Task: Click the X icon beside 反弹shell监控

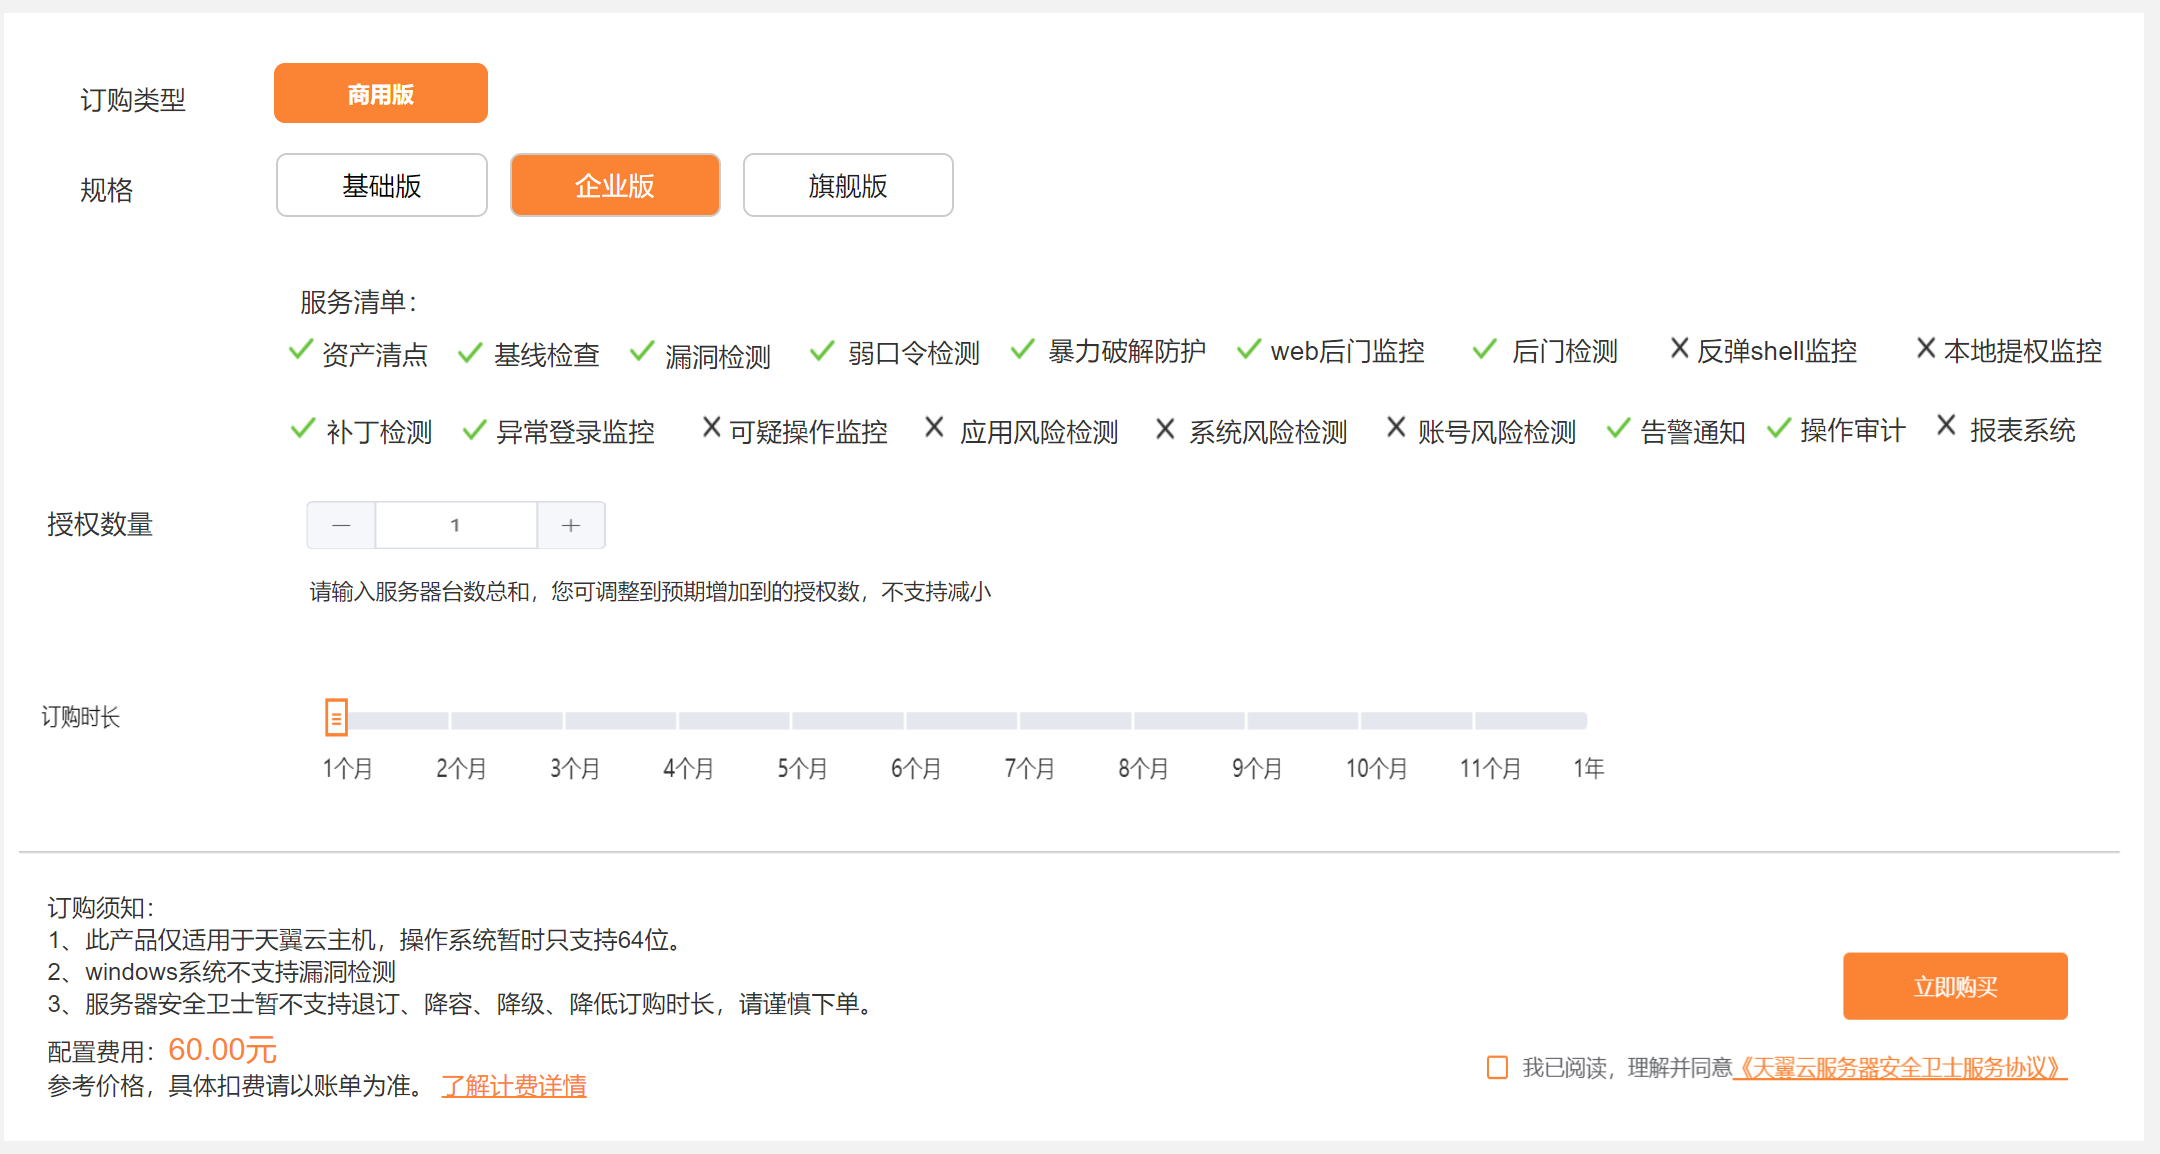Action: point(1679,348)
